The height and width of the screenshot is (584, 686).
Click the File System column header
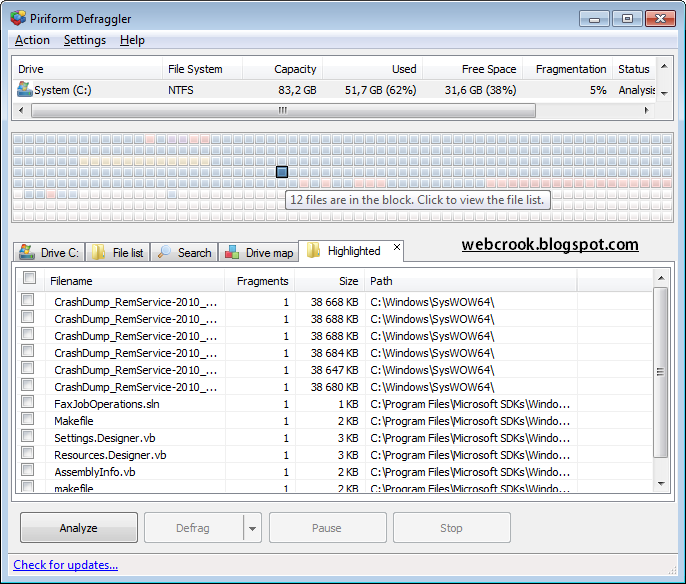click(x=202, y=69)
